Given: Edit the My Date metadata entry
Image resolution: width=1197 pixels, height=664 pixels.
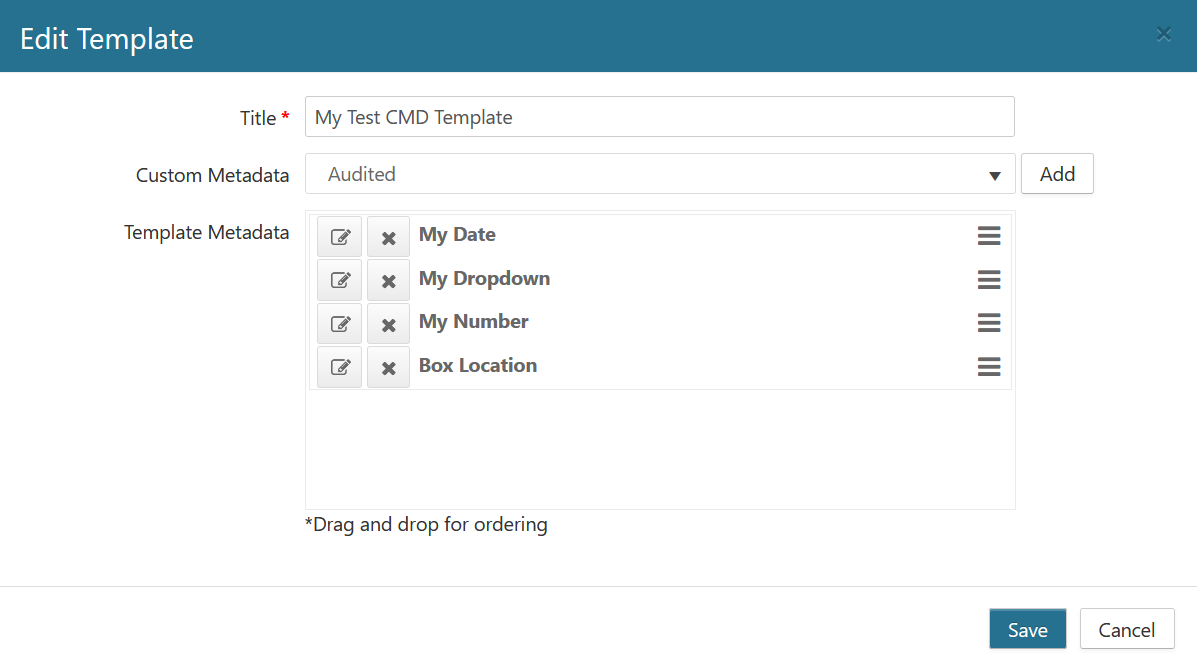Looking at the screenshot, I should (339, 237).
